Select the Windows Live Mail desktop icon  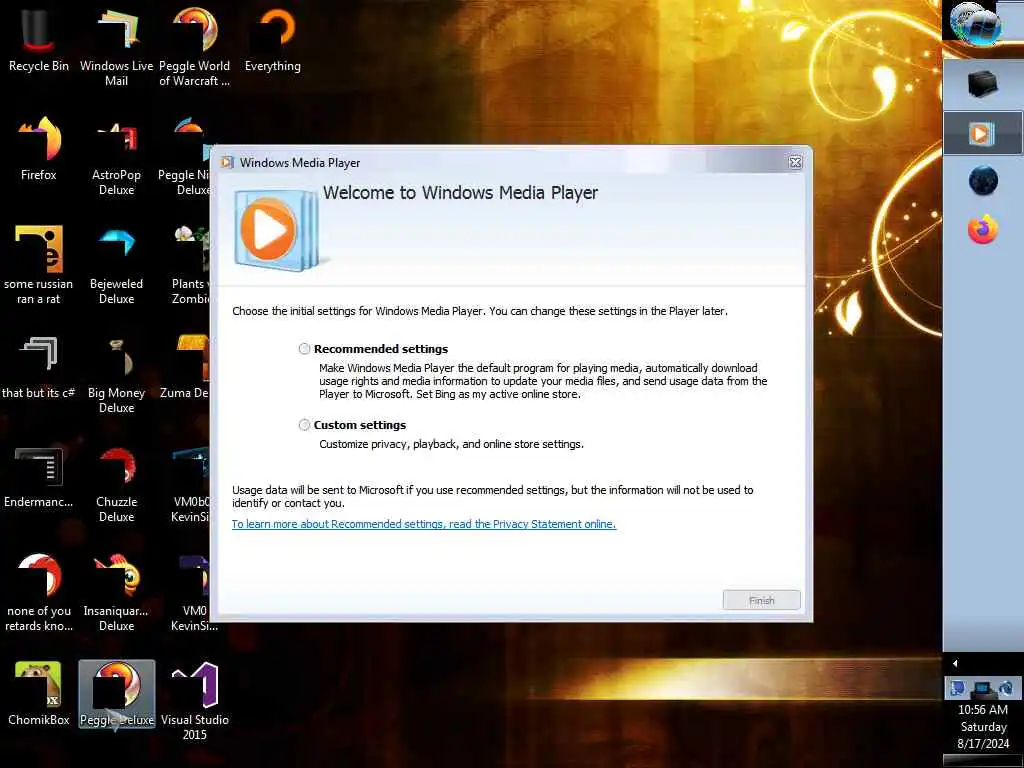pyautogui.click(x=116, y=47)
